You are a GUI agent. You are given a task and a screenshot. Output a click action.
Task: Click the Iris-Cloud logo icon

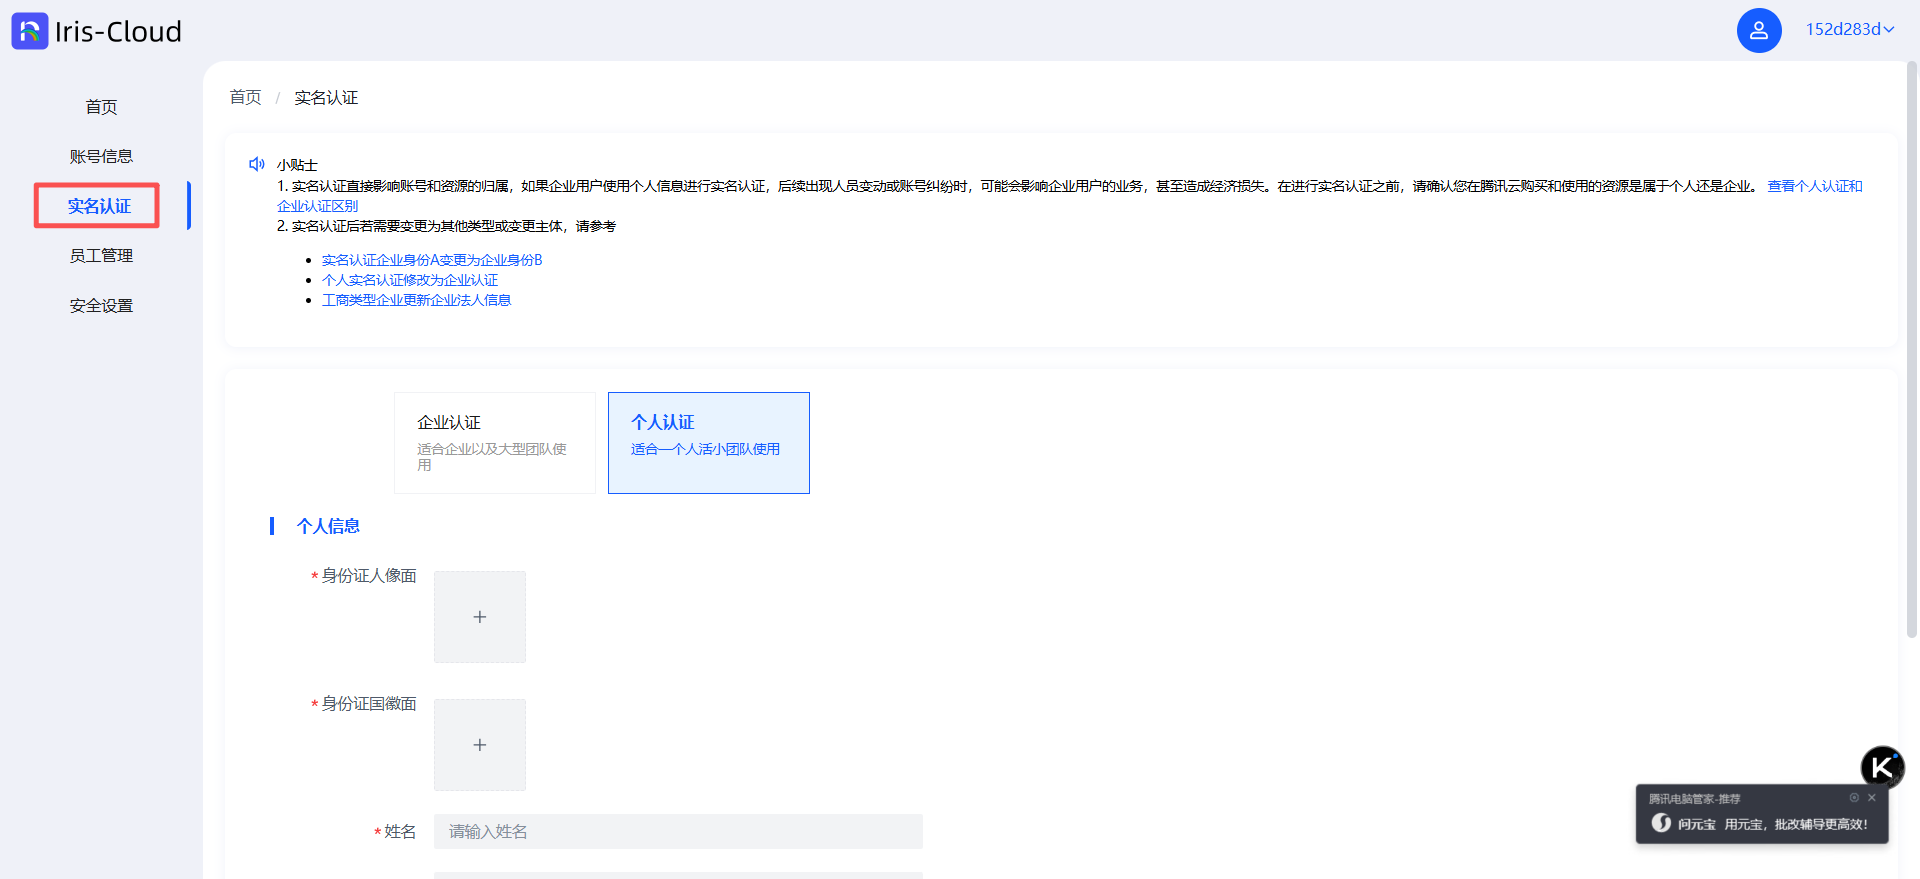pyautogui.click(x=30, y=31)
